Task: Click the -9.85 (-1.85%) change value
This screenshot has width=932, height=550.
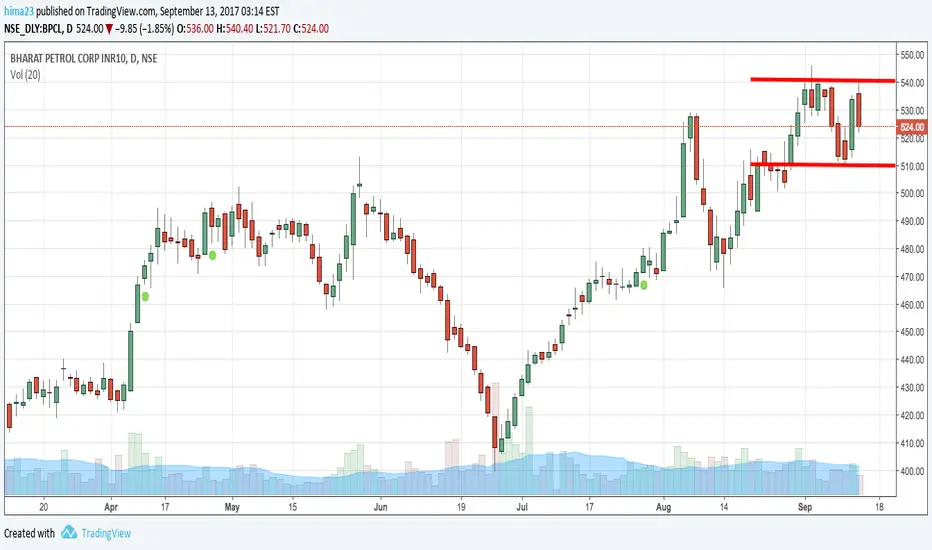Action: point(144,29)
